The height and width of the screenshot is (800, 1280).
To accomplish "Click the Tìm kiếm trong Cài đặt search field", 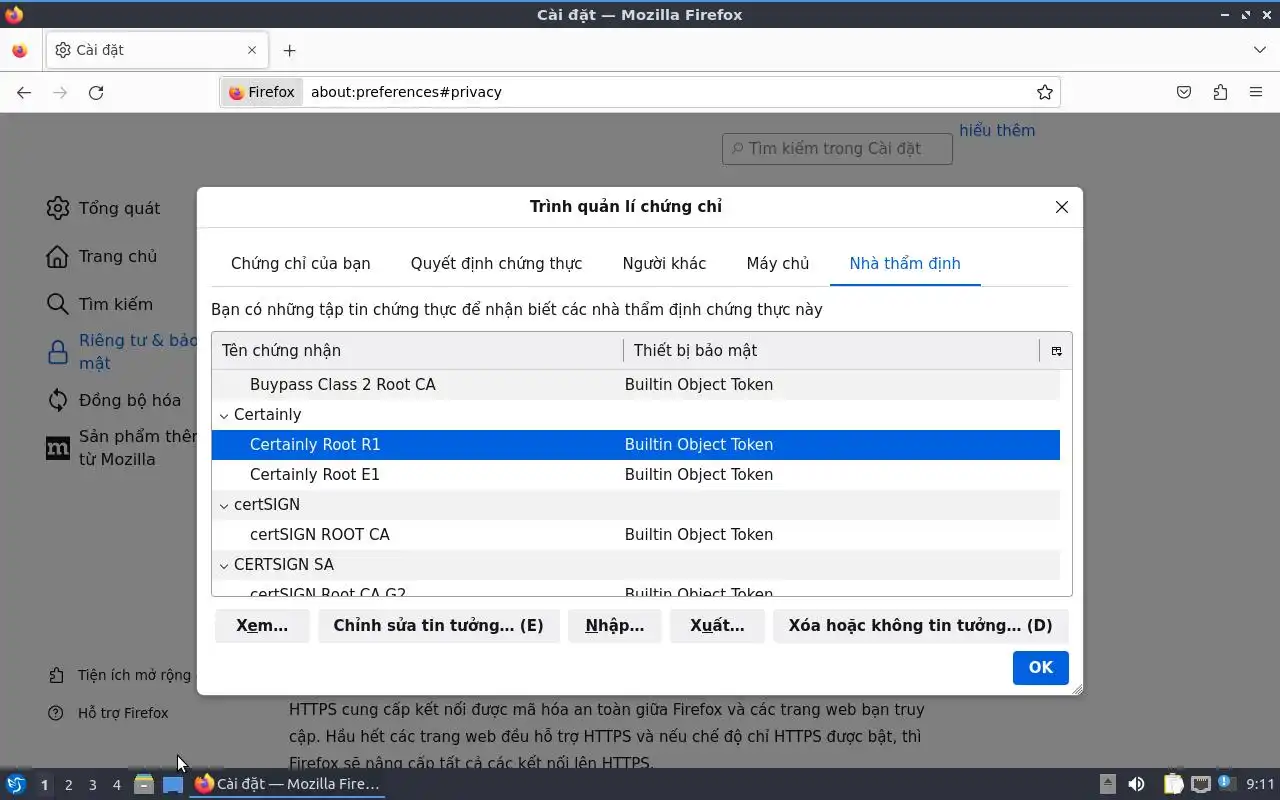I will 837,149.
